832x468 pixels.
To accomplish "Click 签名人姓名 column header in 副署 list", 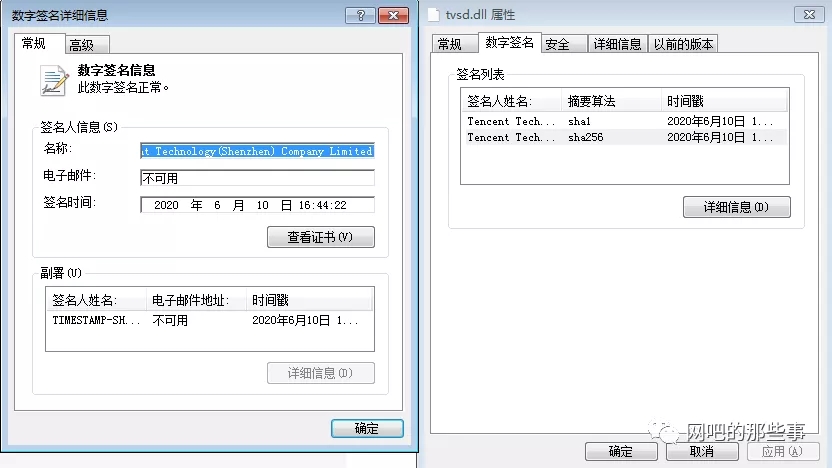I will tap(96, 300).
